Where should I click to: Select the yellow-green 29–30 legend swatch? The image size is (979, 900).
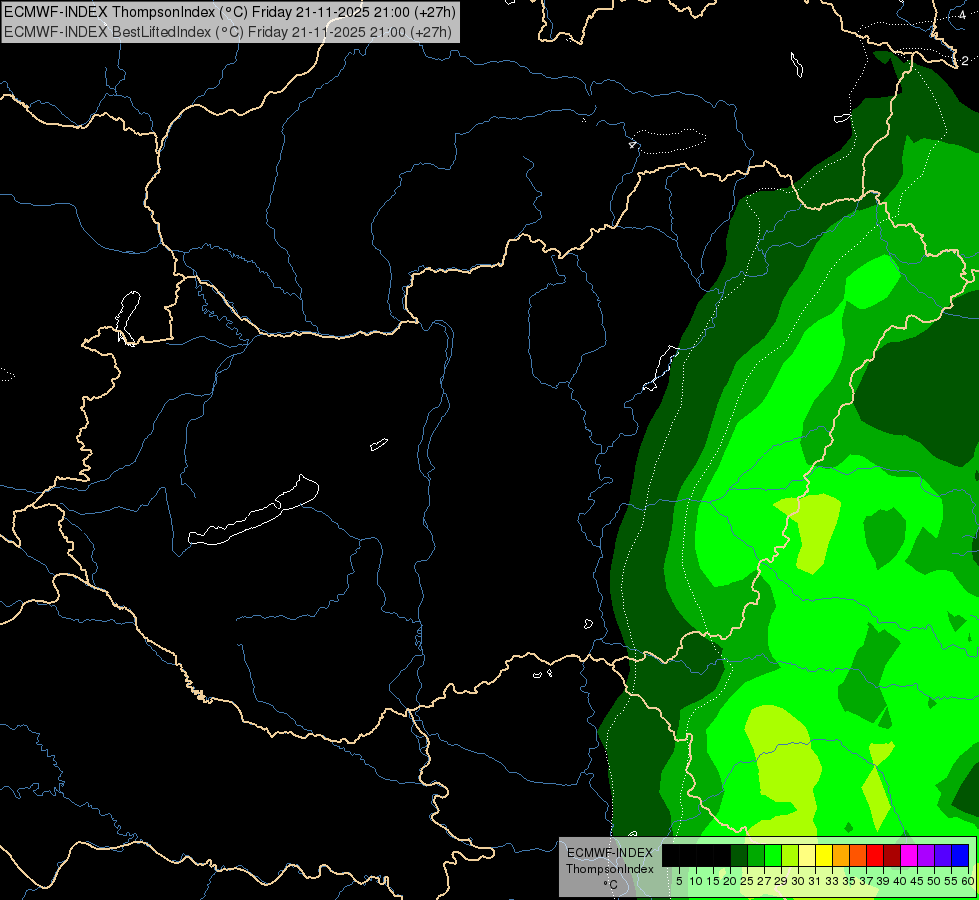coord(790,855)
